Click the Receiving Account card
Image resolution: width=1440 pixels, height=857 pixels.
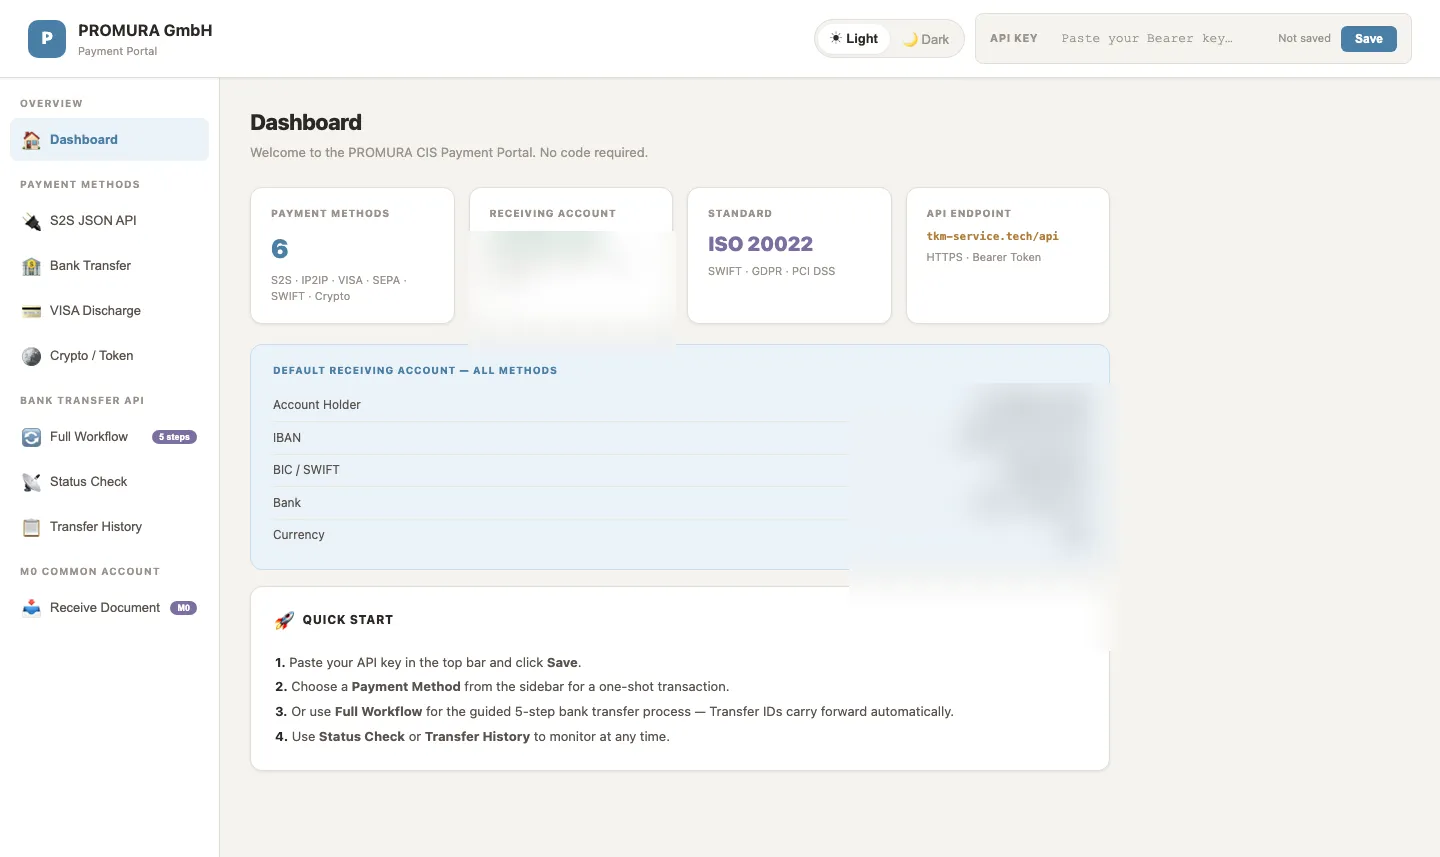[x=571, y=256]
